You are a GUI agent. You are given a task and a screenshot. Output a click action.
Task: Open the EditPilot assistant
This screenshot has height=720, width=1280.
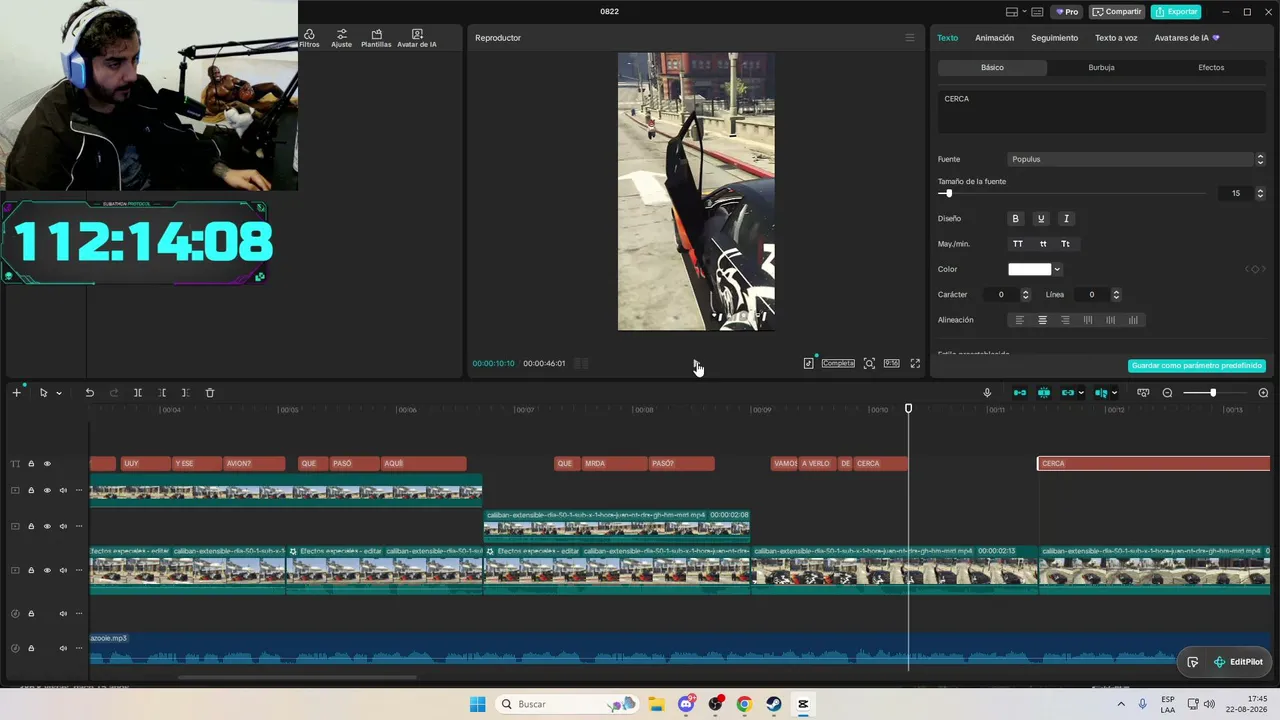tap(1238, 662)
